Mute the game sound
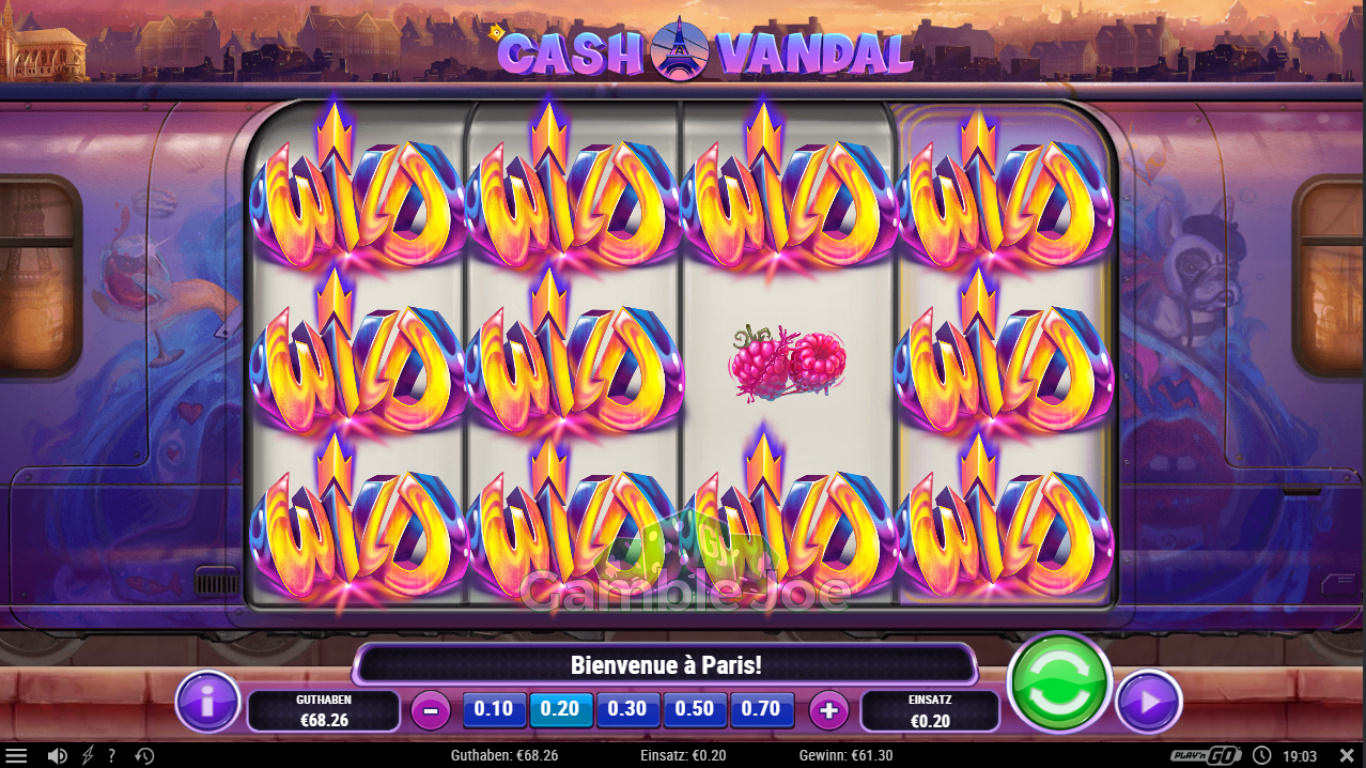This screenshot has width=1366, height=768. click(58, 756)
